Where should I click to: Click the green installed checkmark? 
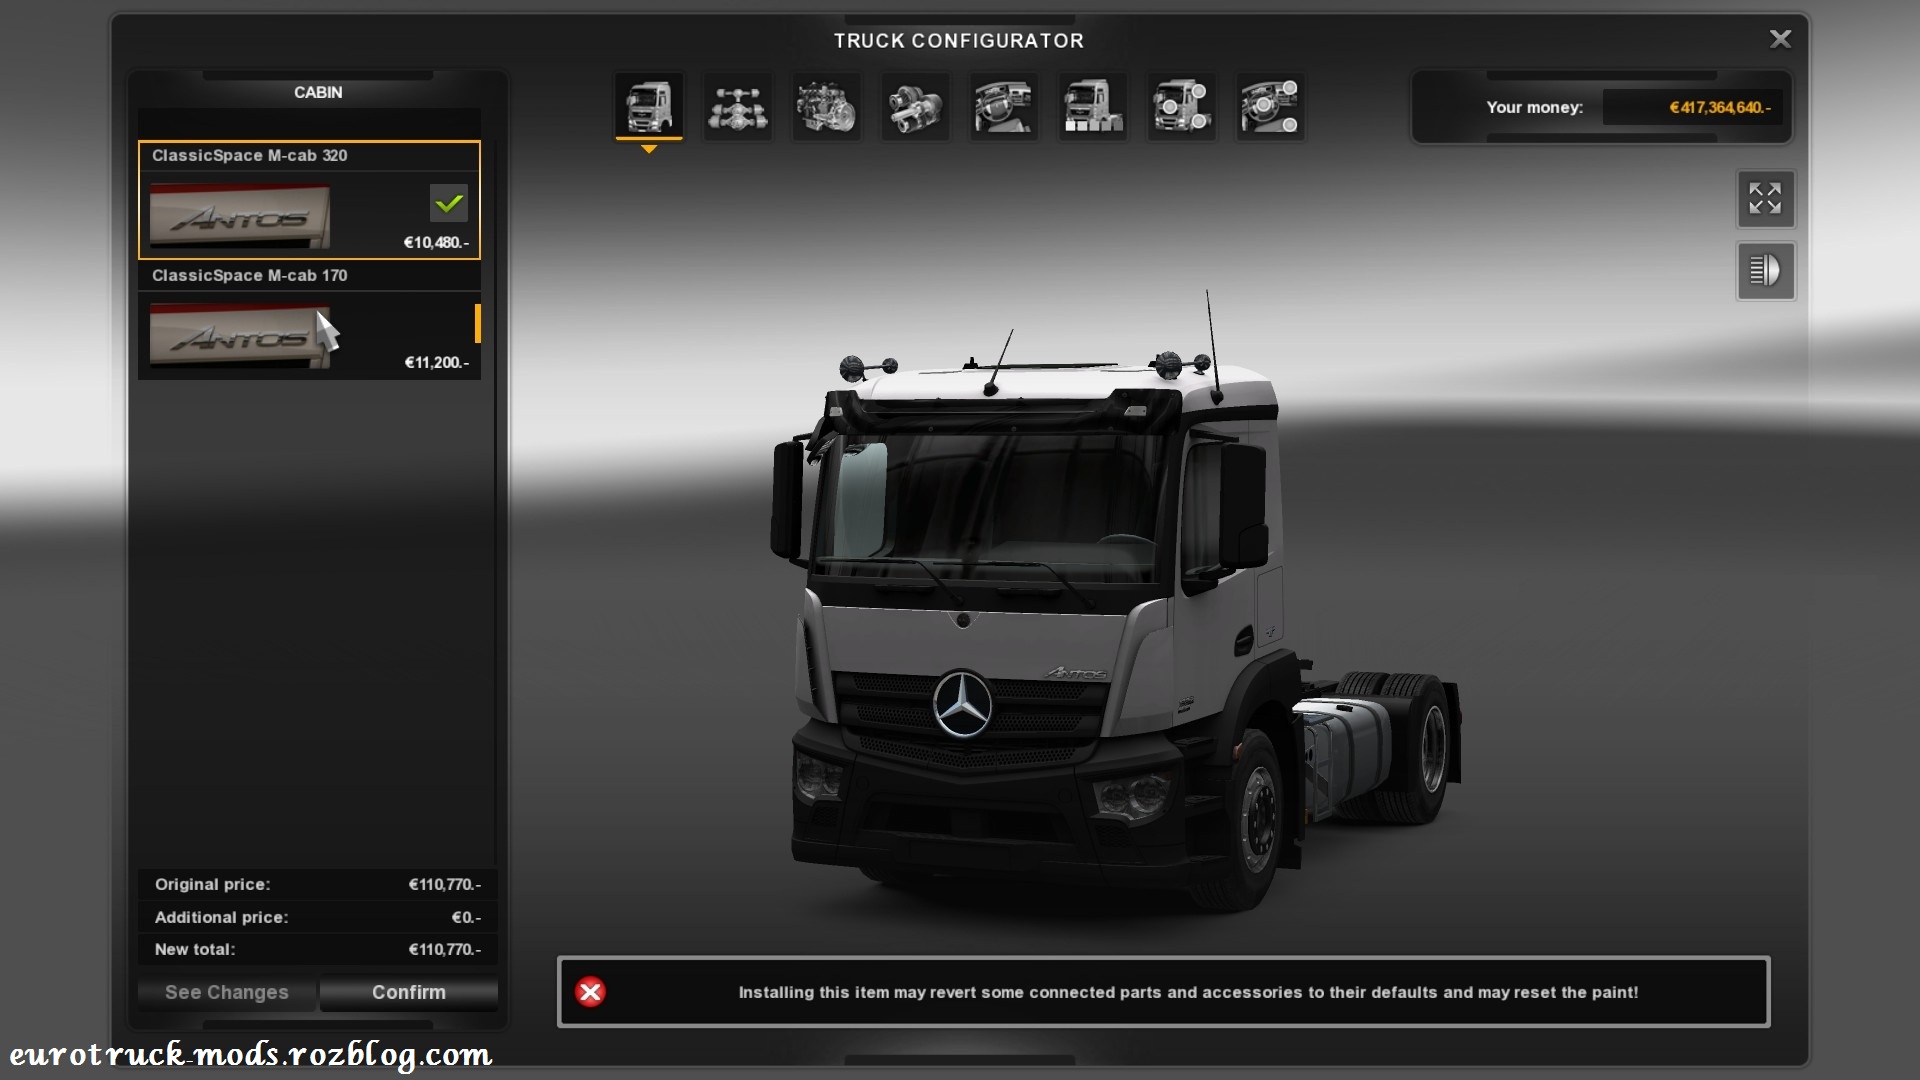pyautogui.click(x=449, y=203)
